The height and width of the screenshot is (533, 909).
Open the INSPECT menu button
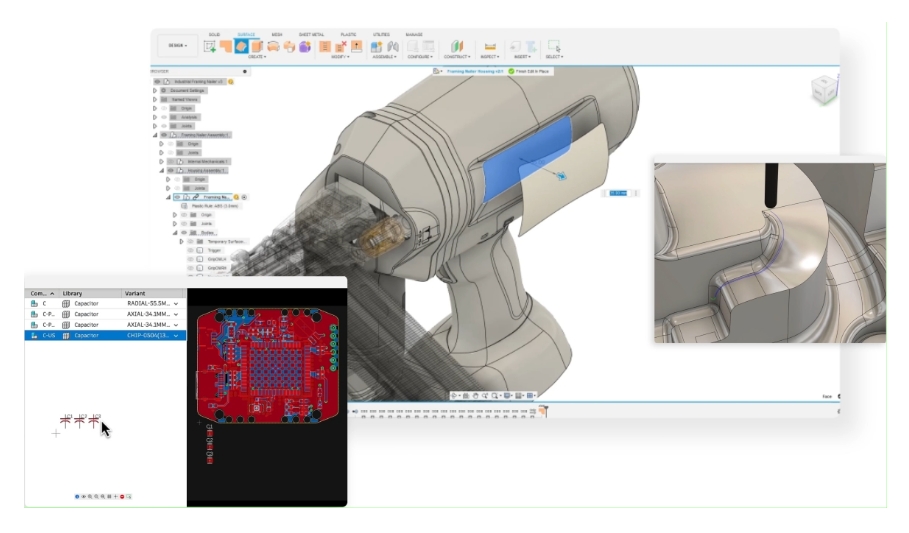click(x=490, y=57)
